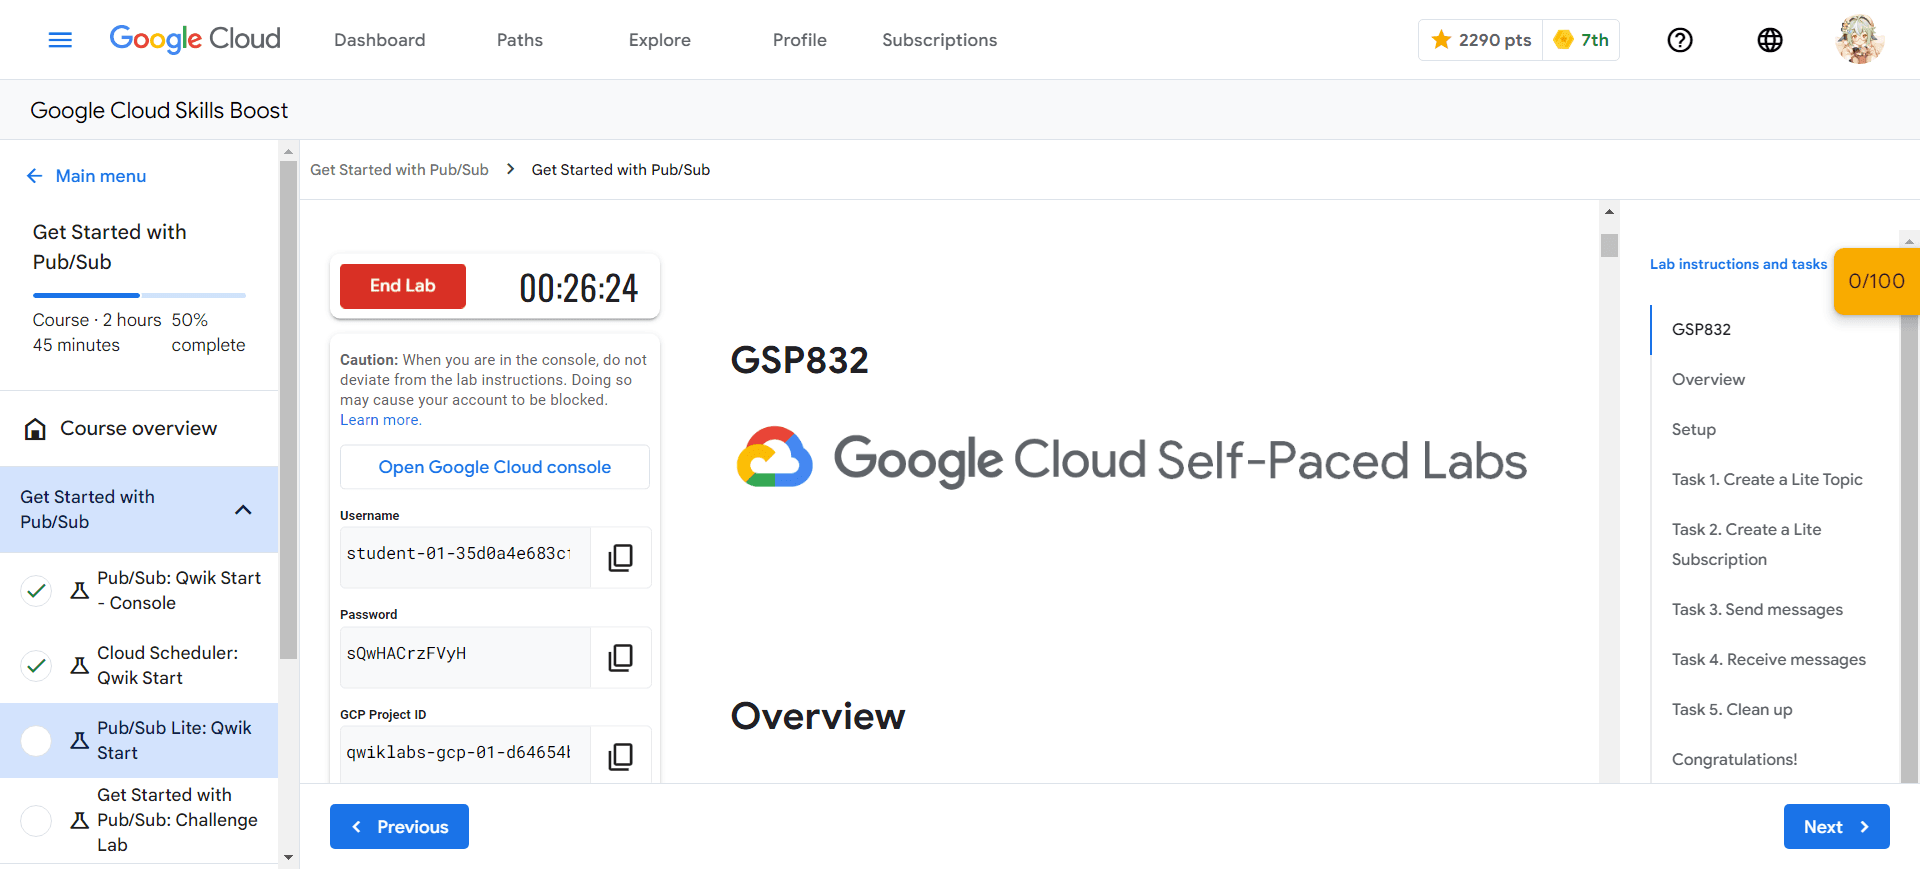Open the Paths nav item

pos(520,40)
